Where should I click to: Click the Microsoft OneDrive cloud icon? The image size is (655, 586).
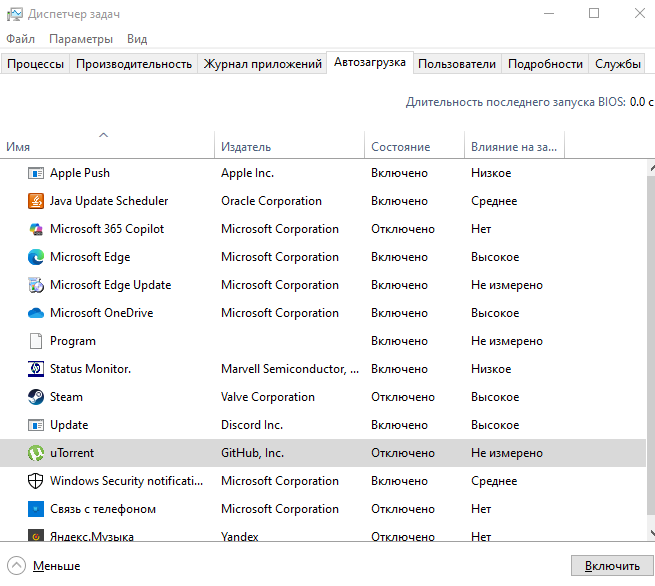(x=36, y=313)
